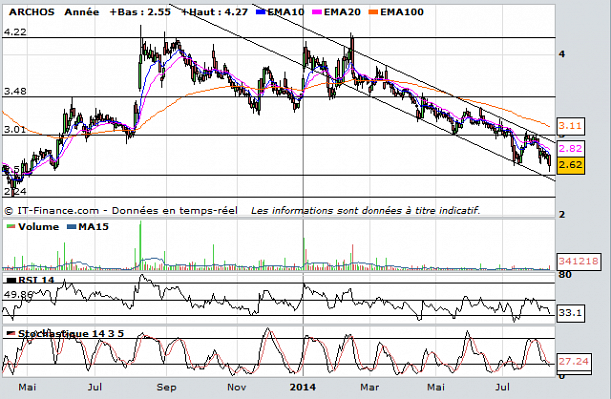Screen dimensions: 611x399
Task: Click the IT-Finance.com copyright text
Action: coord(121,211)
